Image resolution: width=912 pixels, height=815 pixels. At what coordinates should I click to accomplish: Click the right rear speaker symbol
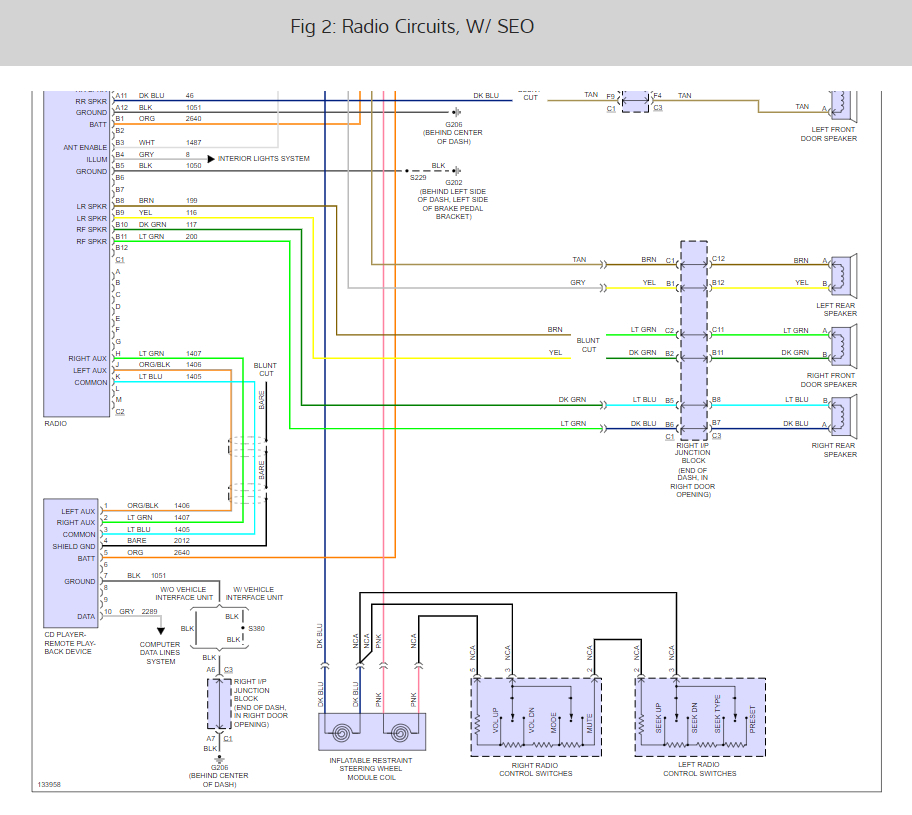tap(841, 414)
